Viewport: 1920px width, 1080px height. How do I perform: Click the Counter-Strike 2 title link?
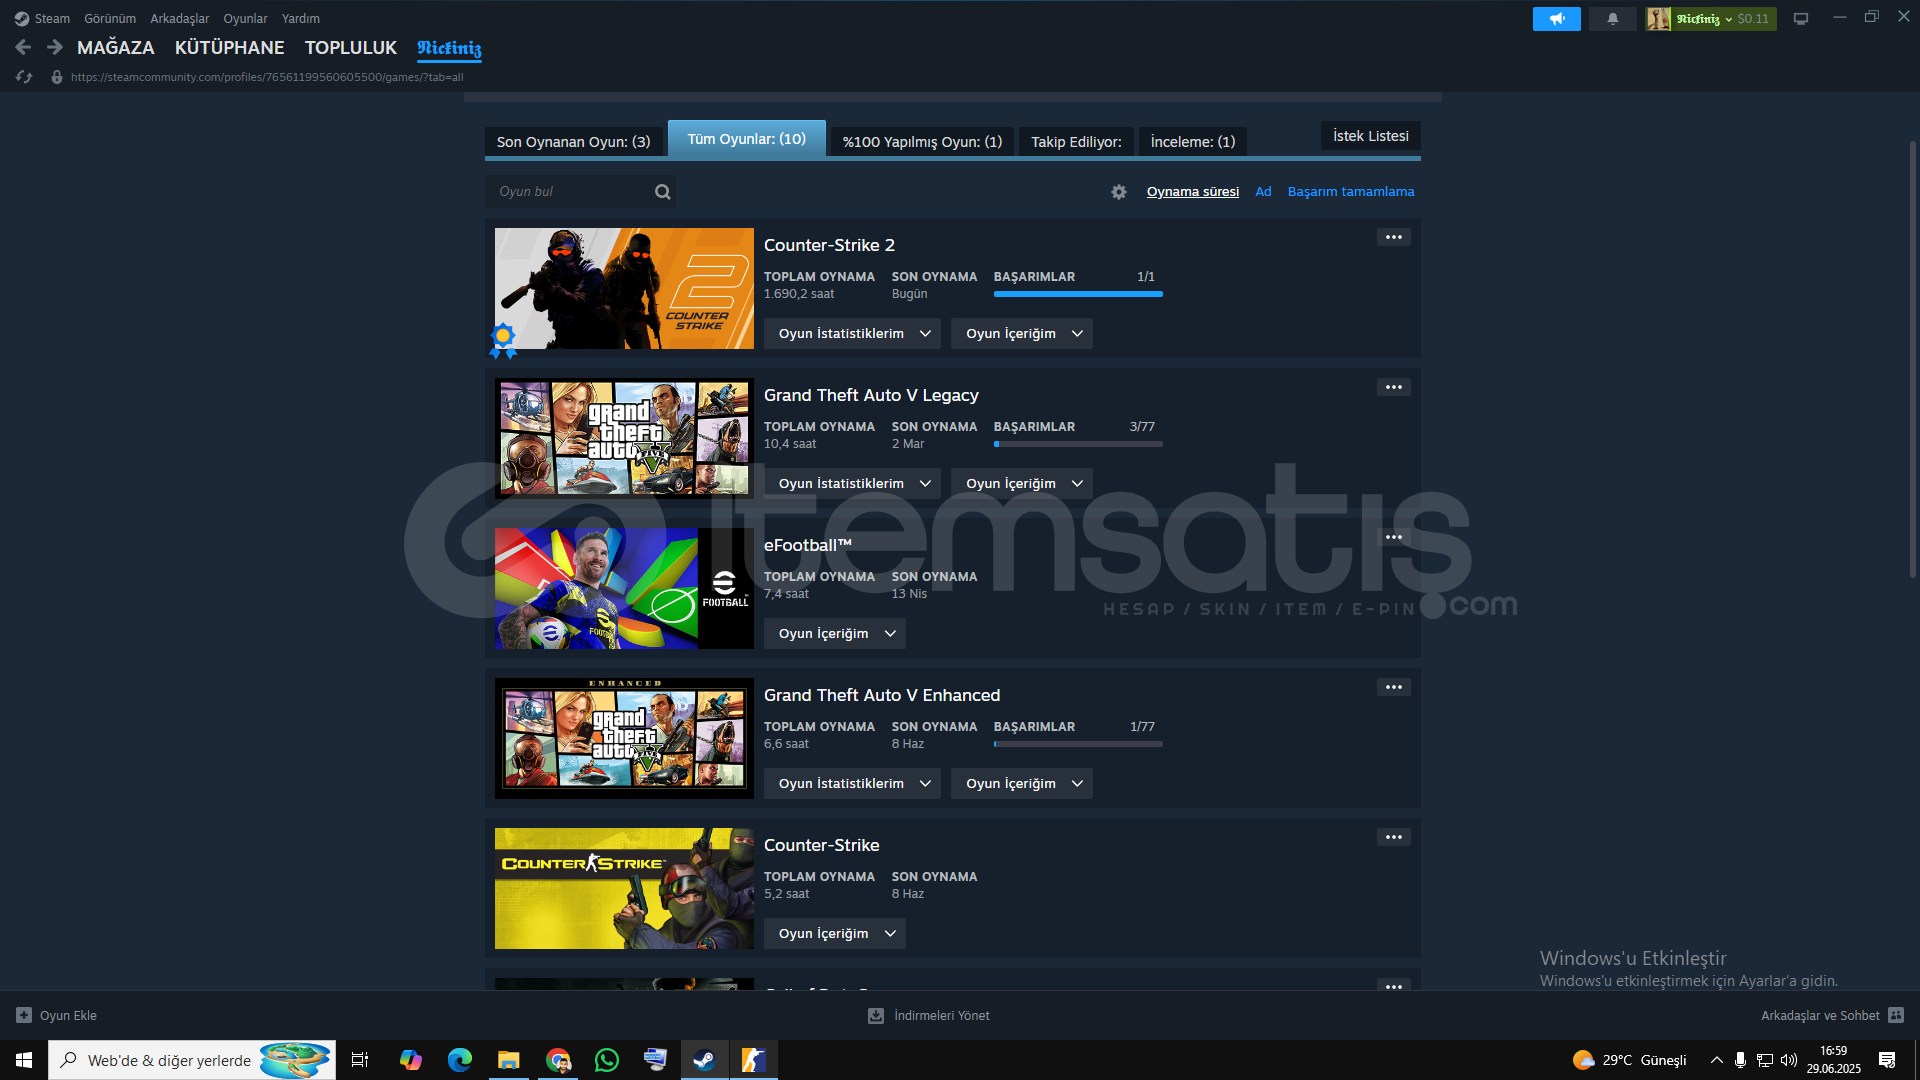829,245
